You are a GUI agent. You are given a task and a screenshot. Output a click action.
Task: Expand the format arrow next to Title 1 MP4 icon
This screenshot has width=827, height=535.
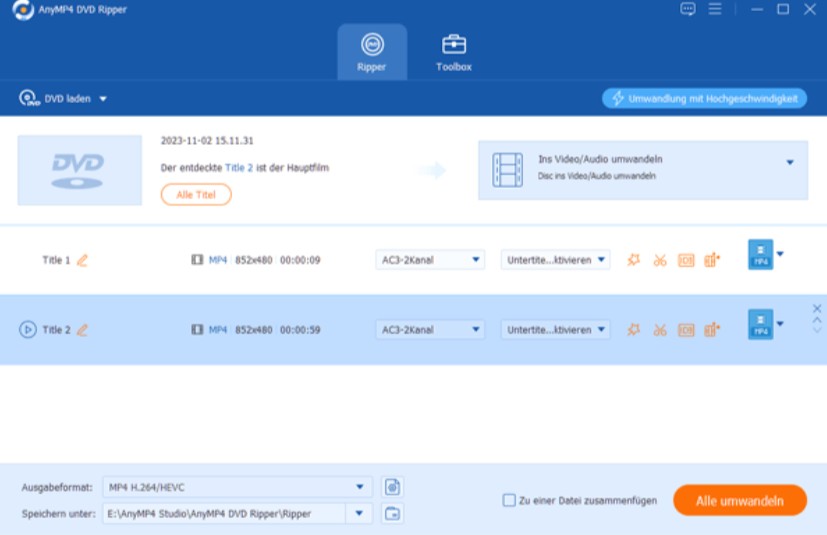pos(780,254)
